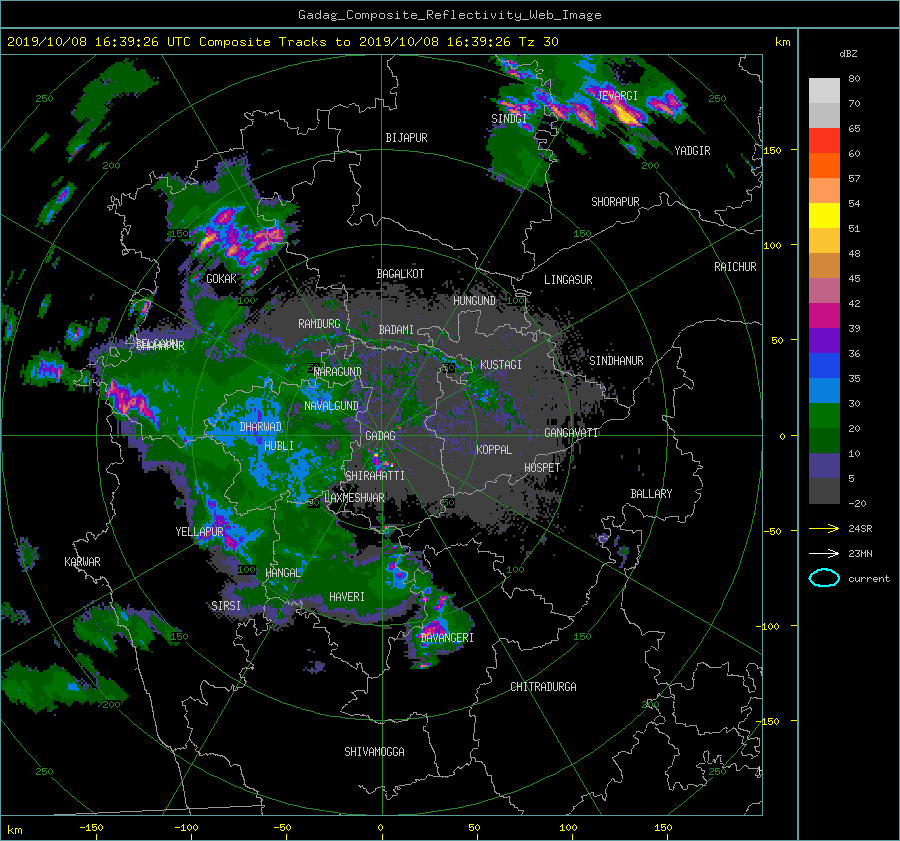Pick the purple swatch between 39 and 36 dBZ

click(824, 340)
